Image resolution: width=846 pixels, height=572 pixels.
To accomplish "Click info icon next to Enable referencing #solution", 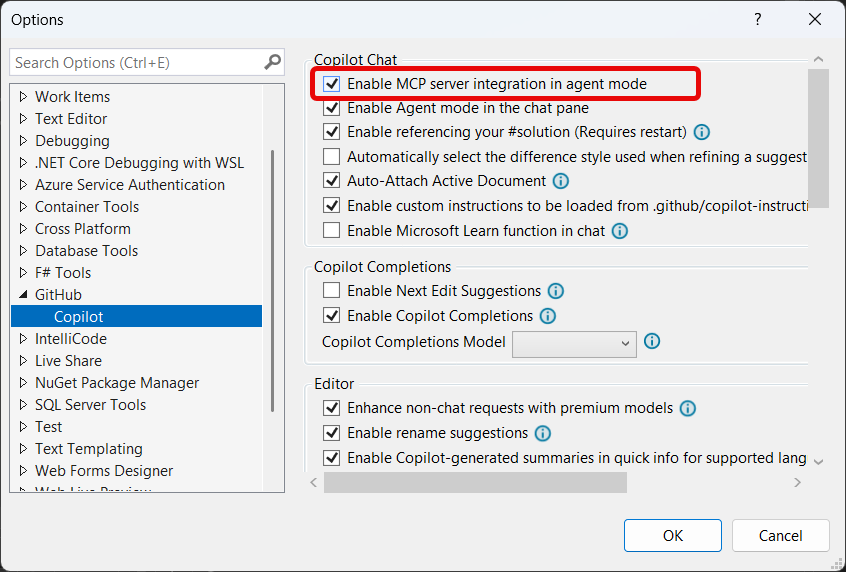I will point(702,132).
